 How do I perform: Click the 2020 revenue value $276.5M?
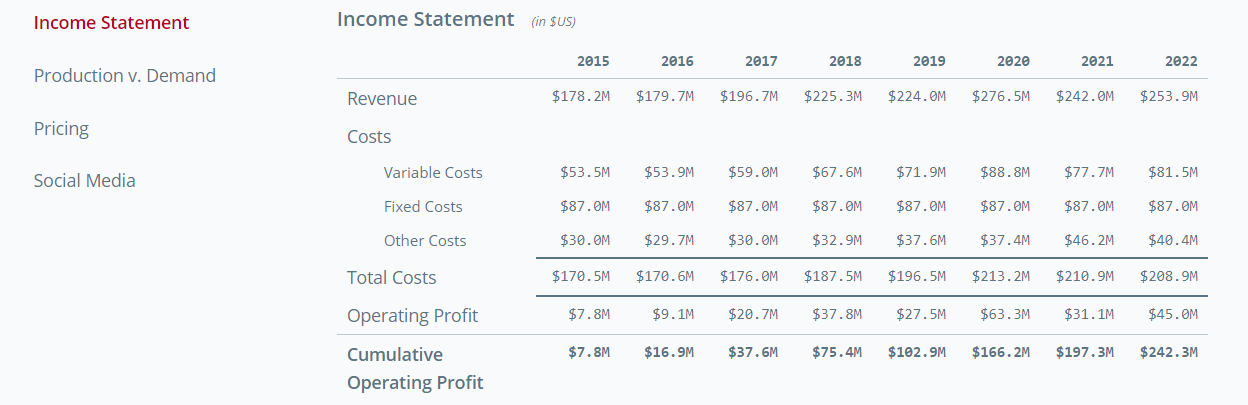coord(1001,97)
